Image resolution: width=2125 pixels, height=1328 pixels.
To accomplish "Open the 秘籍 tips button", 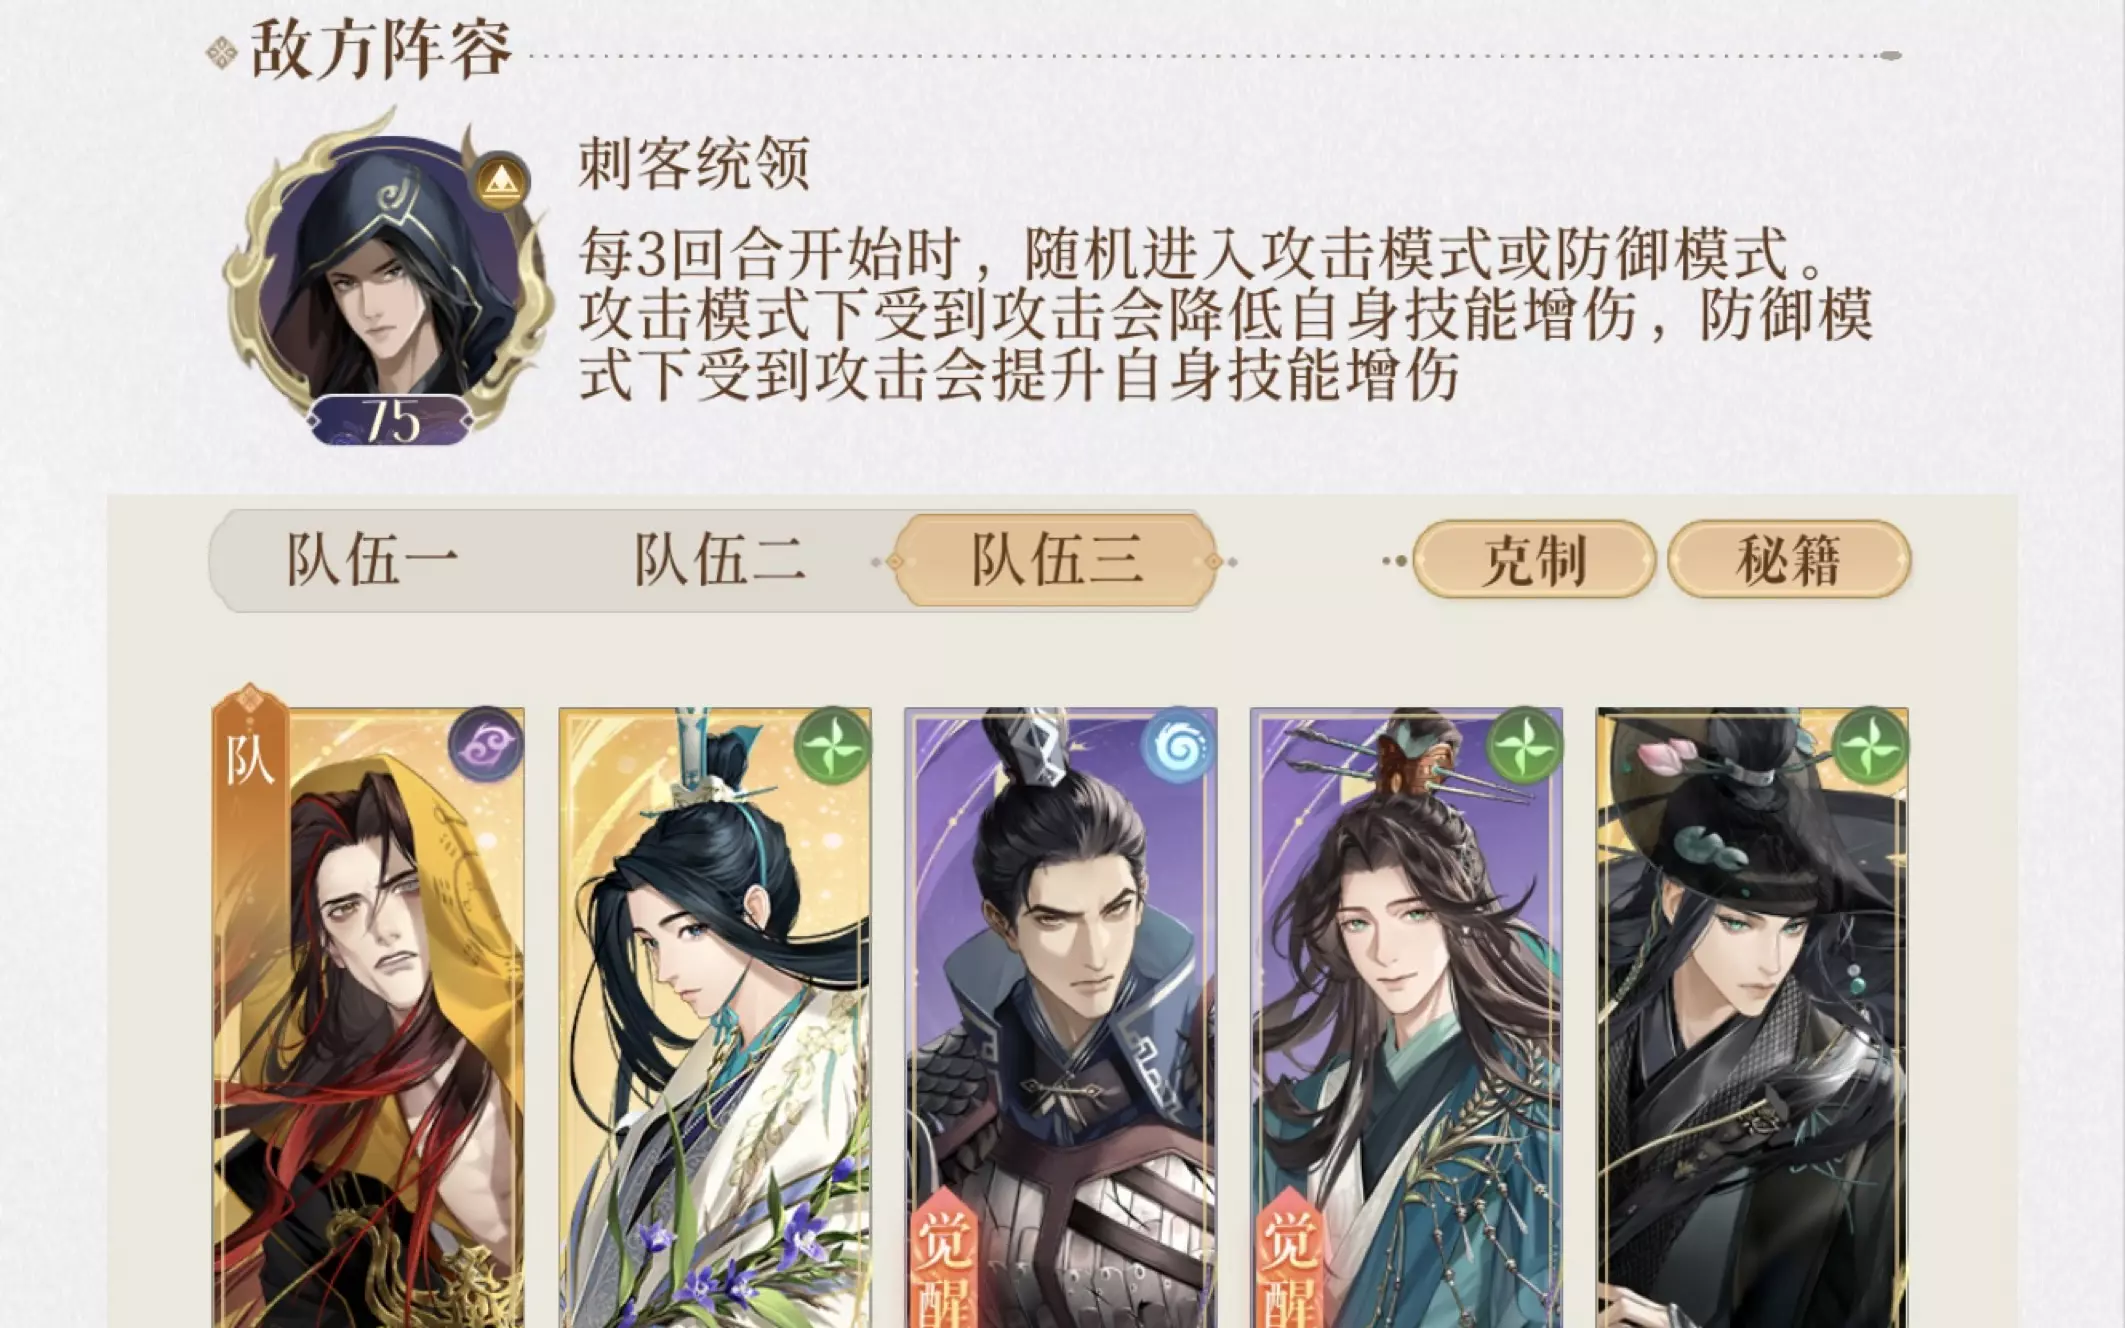I will (x=1788, y=560).
